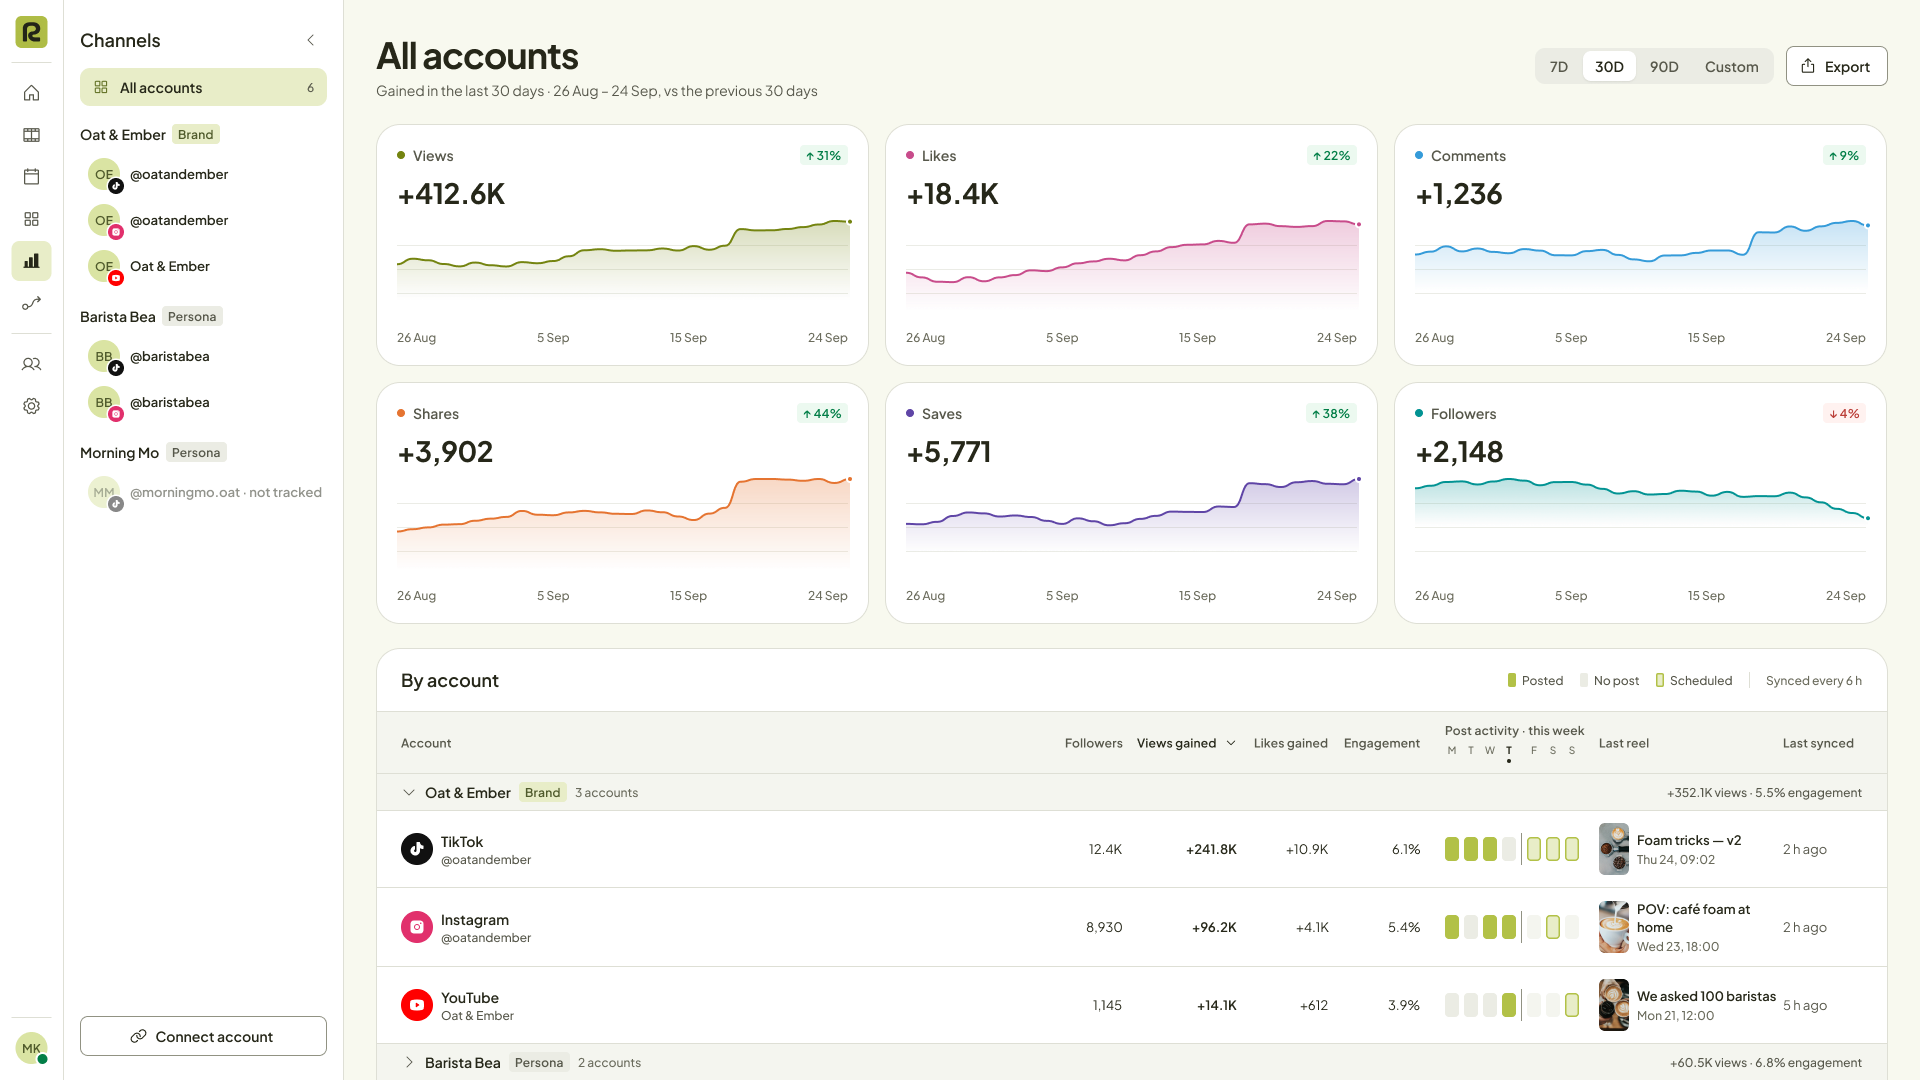Click the Scheduled legend swatch
Viewport: 1920px width, 1080px height.
click(1660, 680)
